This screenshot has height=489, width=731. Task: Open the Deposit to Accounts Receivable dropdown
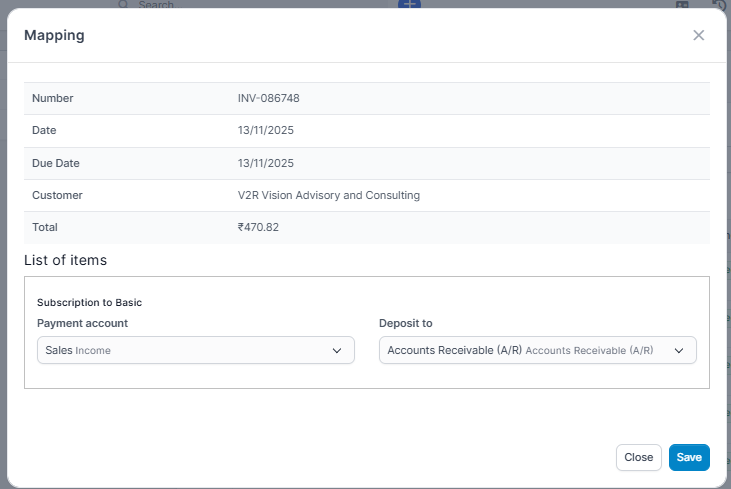tap(525, 351)
